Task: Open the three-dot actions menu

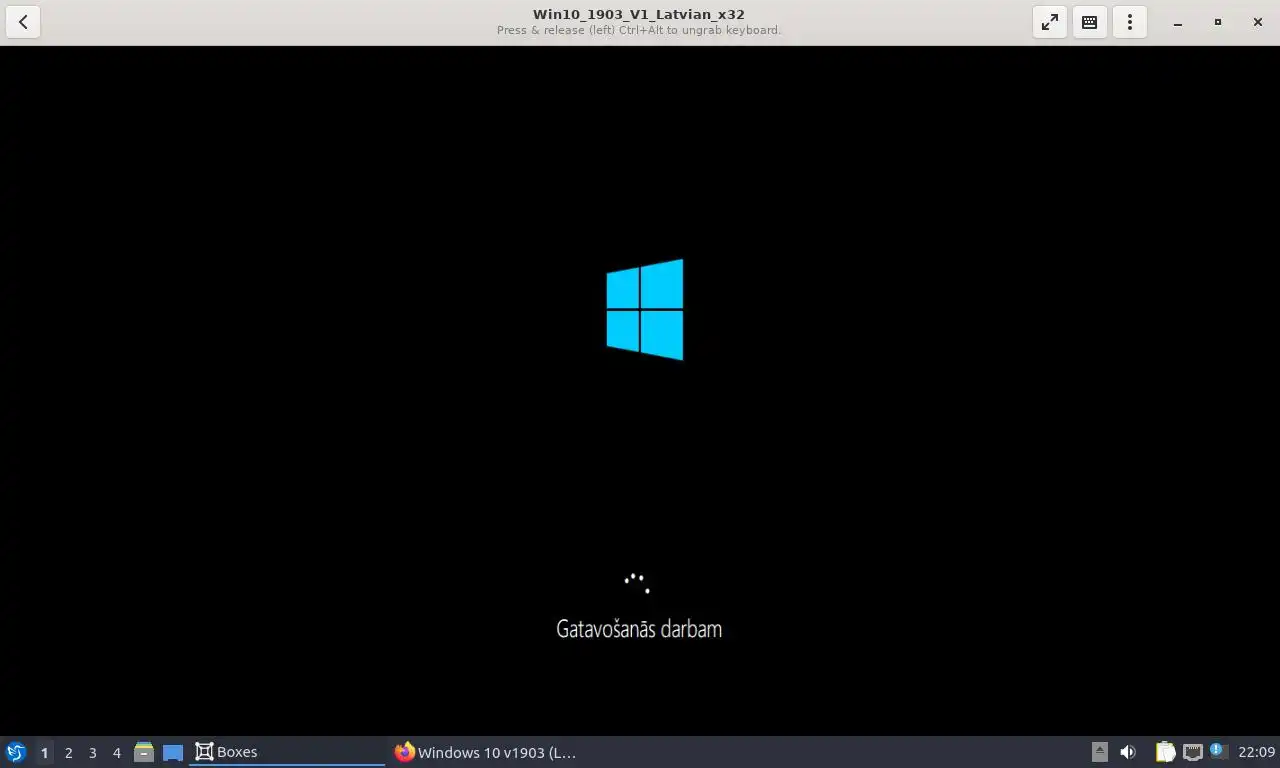Action: (x=1130, y=22)
